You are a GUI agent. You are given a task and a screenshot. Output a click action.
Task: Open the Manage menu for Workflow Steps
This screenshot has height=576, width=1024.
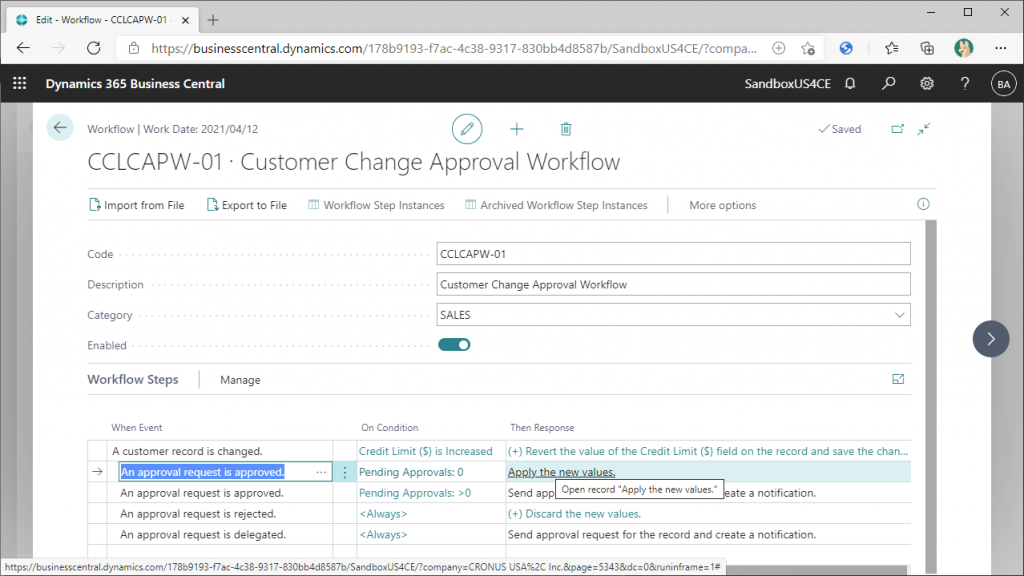(x=240, y=380)
